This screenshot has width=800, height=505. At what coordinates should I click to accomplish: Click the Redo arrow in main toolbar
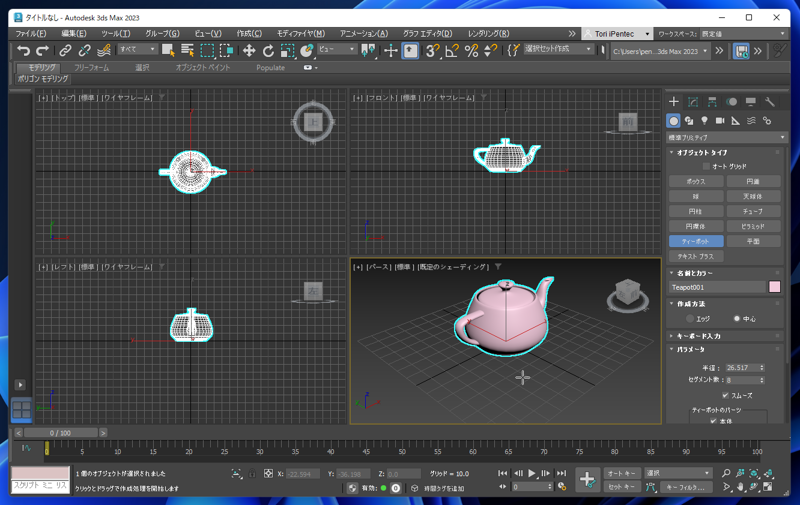click(43, 50)
